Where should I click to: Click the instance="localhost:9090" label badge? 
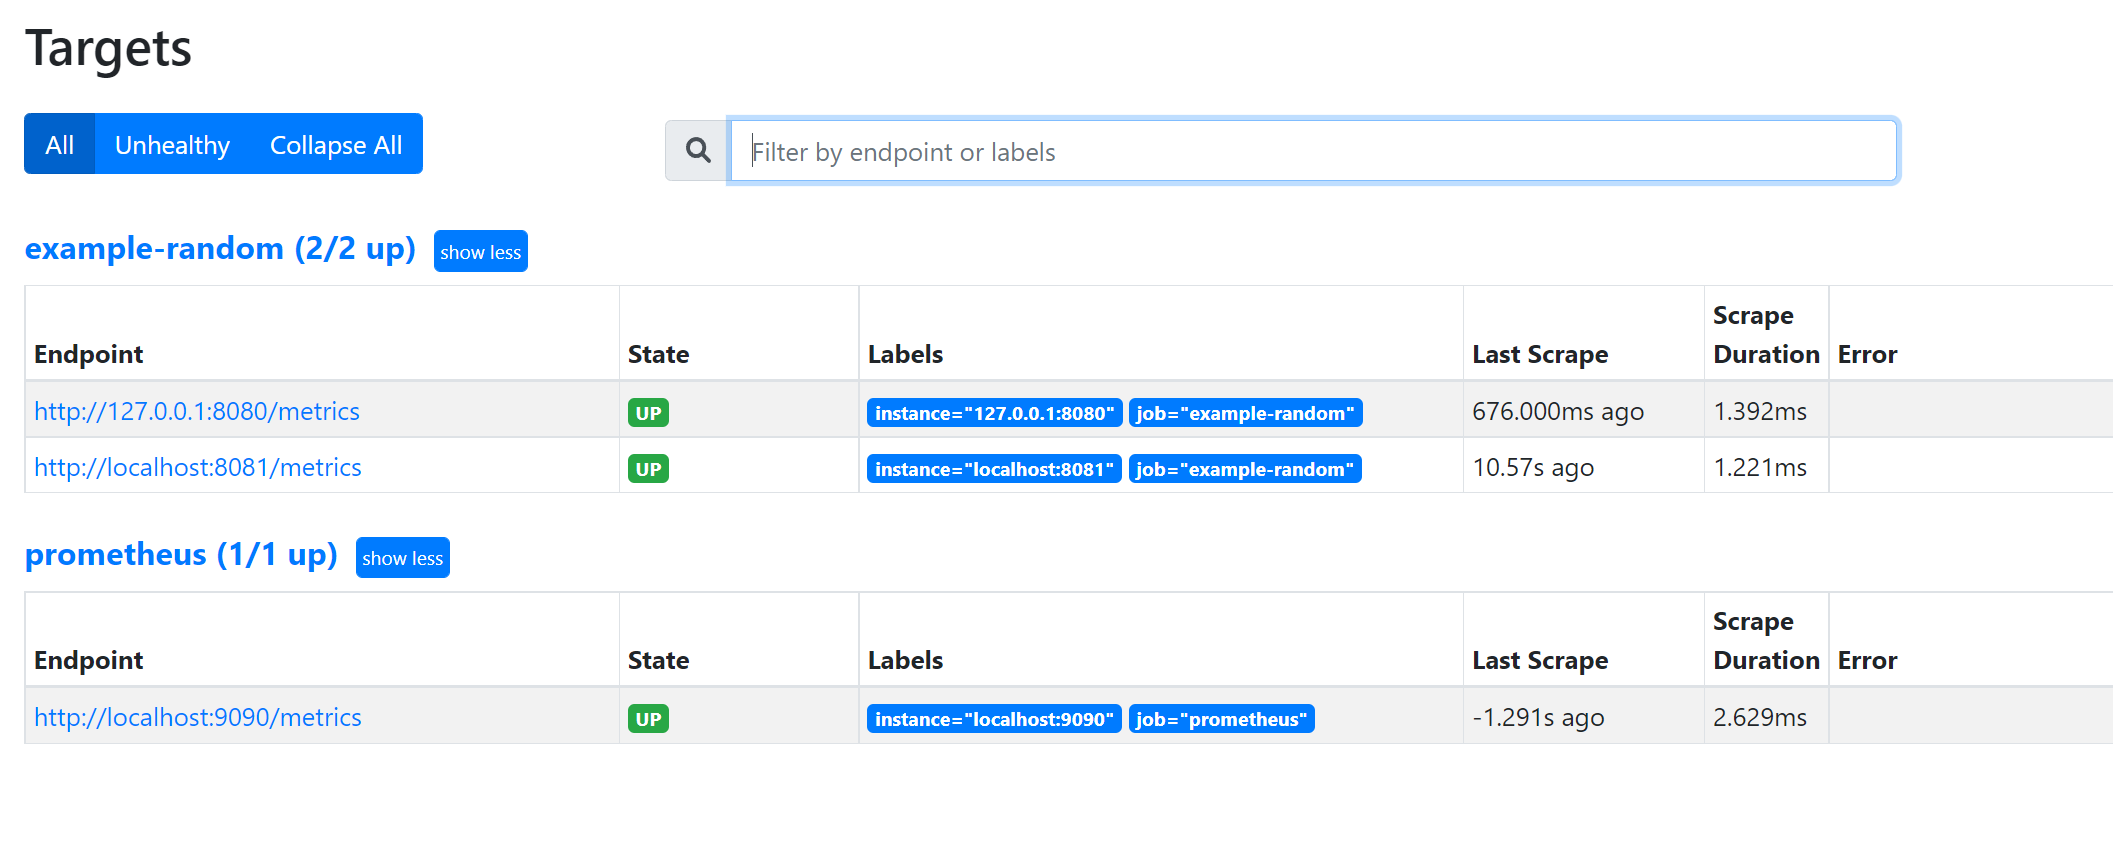tap(994, 719)
